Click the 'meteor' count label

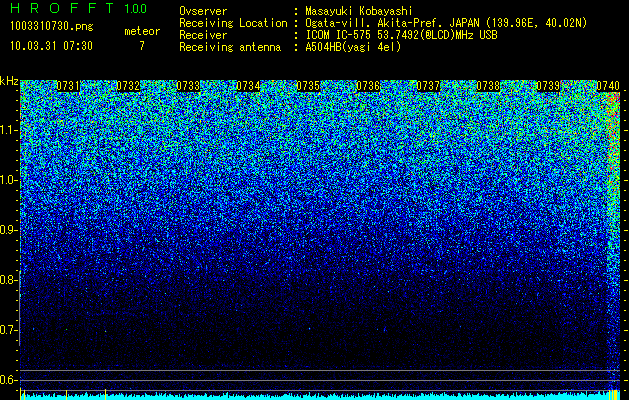pos(142,31)
